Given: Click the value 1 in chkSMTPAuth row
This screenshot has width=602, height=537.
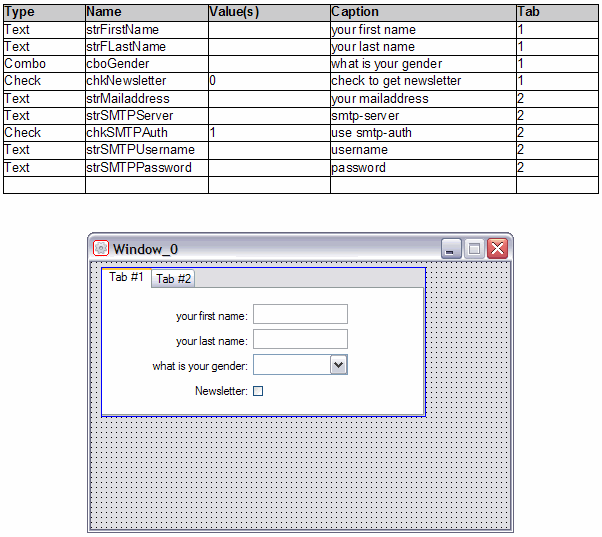Looking at the screenshot, I should 269,133.
